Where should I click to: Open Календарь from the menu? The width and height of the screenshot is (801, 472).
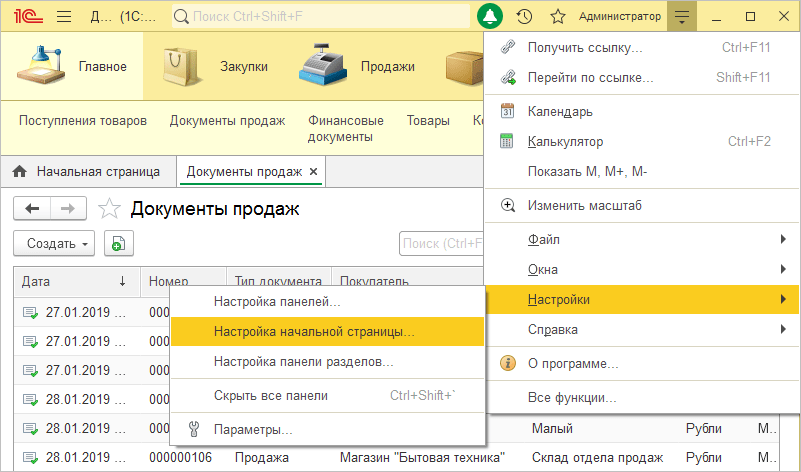tap(642, 111)
